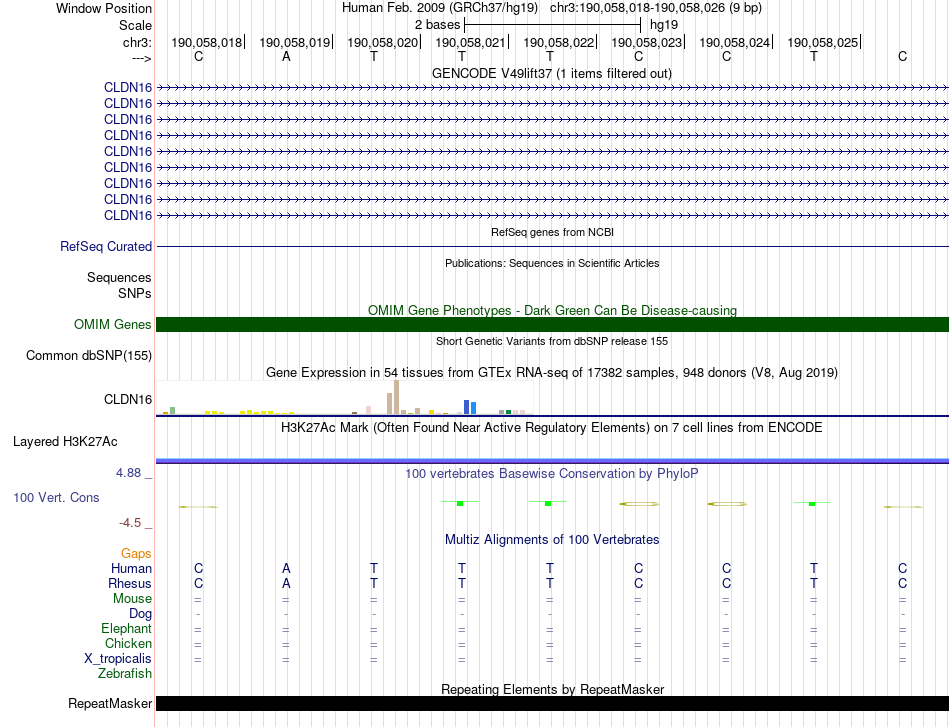Viewport: 950px width, 727px height.
Task: Click the Multiz Alignments of 100 Vertebrates title
Action: [x=552, y=539]
